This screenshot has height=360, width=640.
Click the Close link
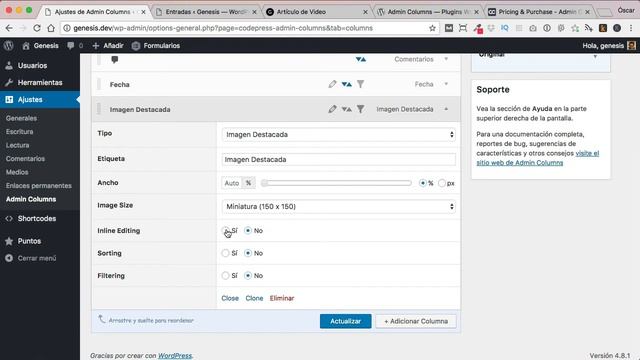tap(230, 298)
